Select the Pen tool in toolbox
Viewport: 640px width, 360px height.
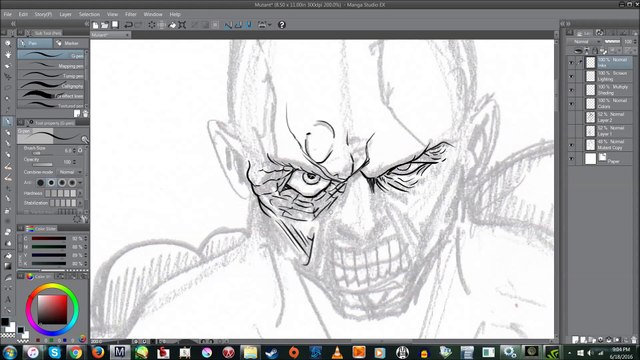pos(8,122)
